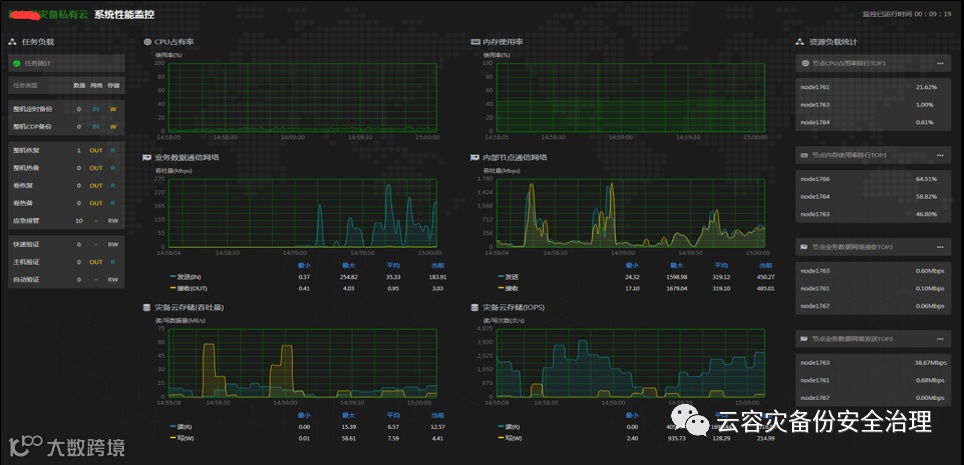Click the 254.82 maximum send value
The height and width of the screenshot is (465, 964).
tap(349, 277)
